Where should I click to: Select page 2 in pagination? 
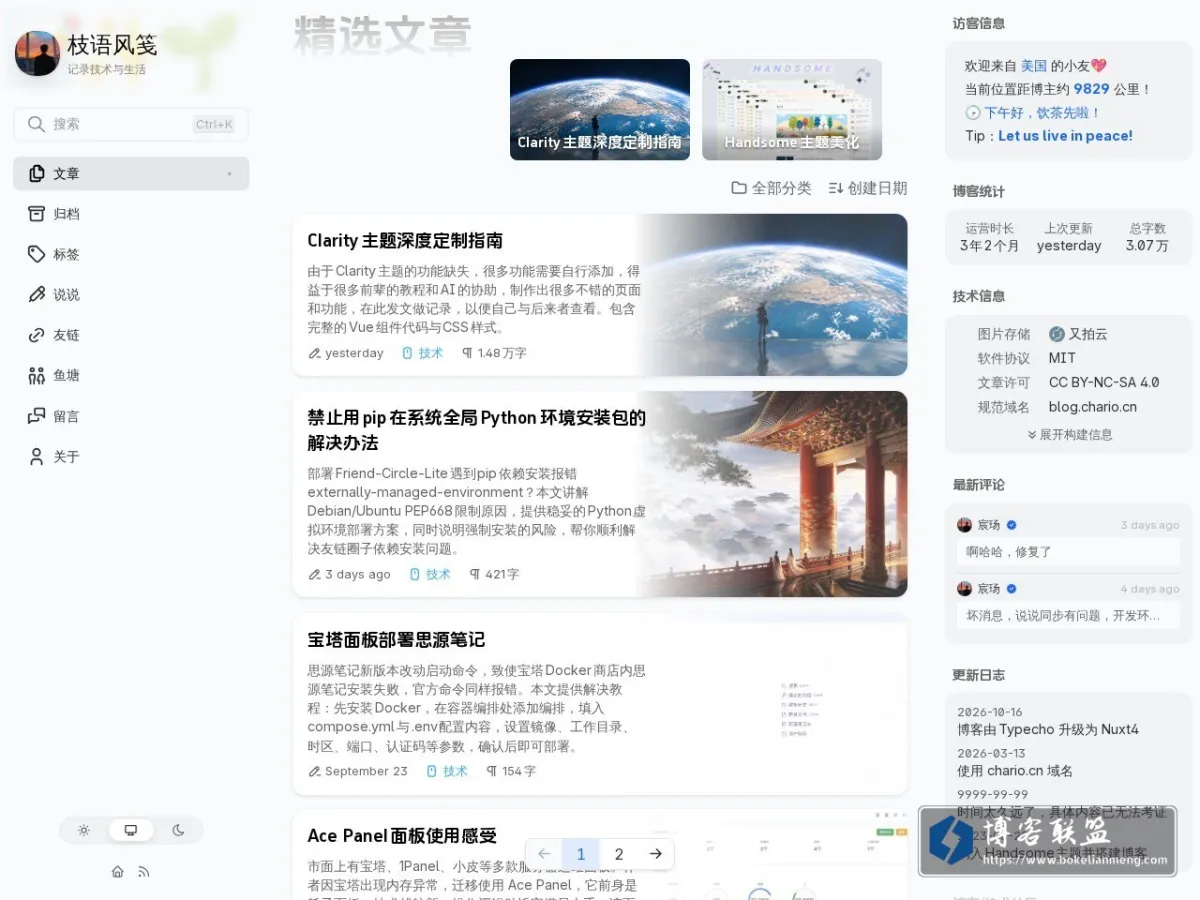[x=619, y=854]
